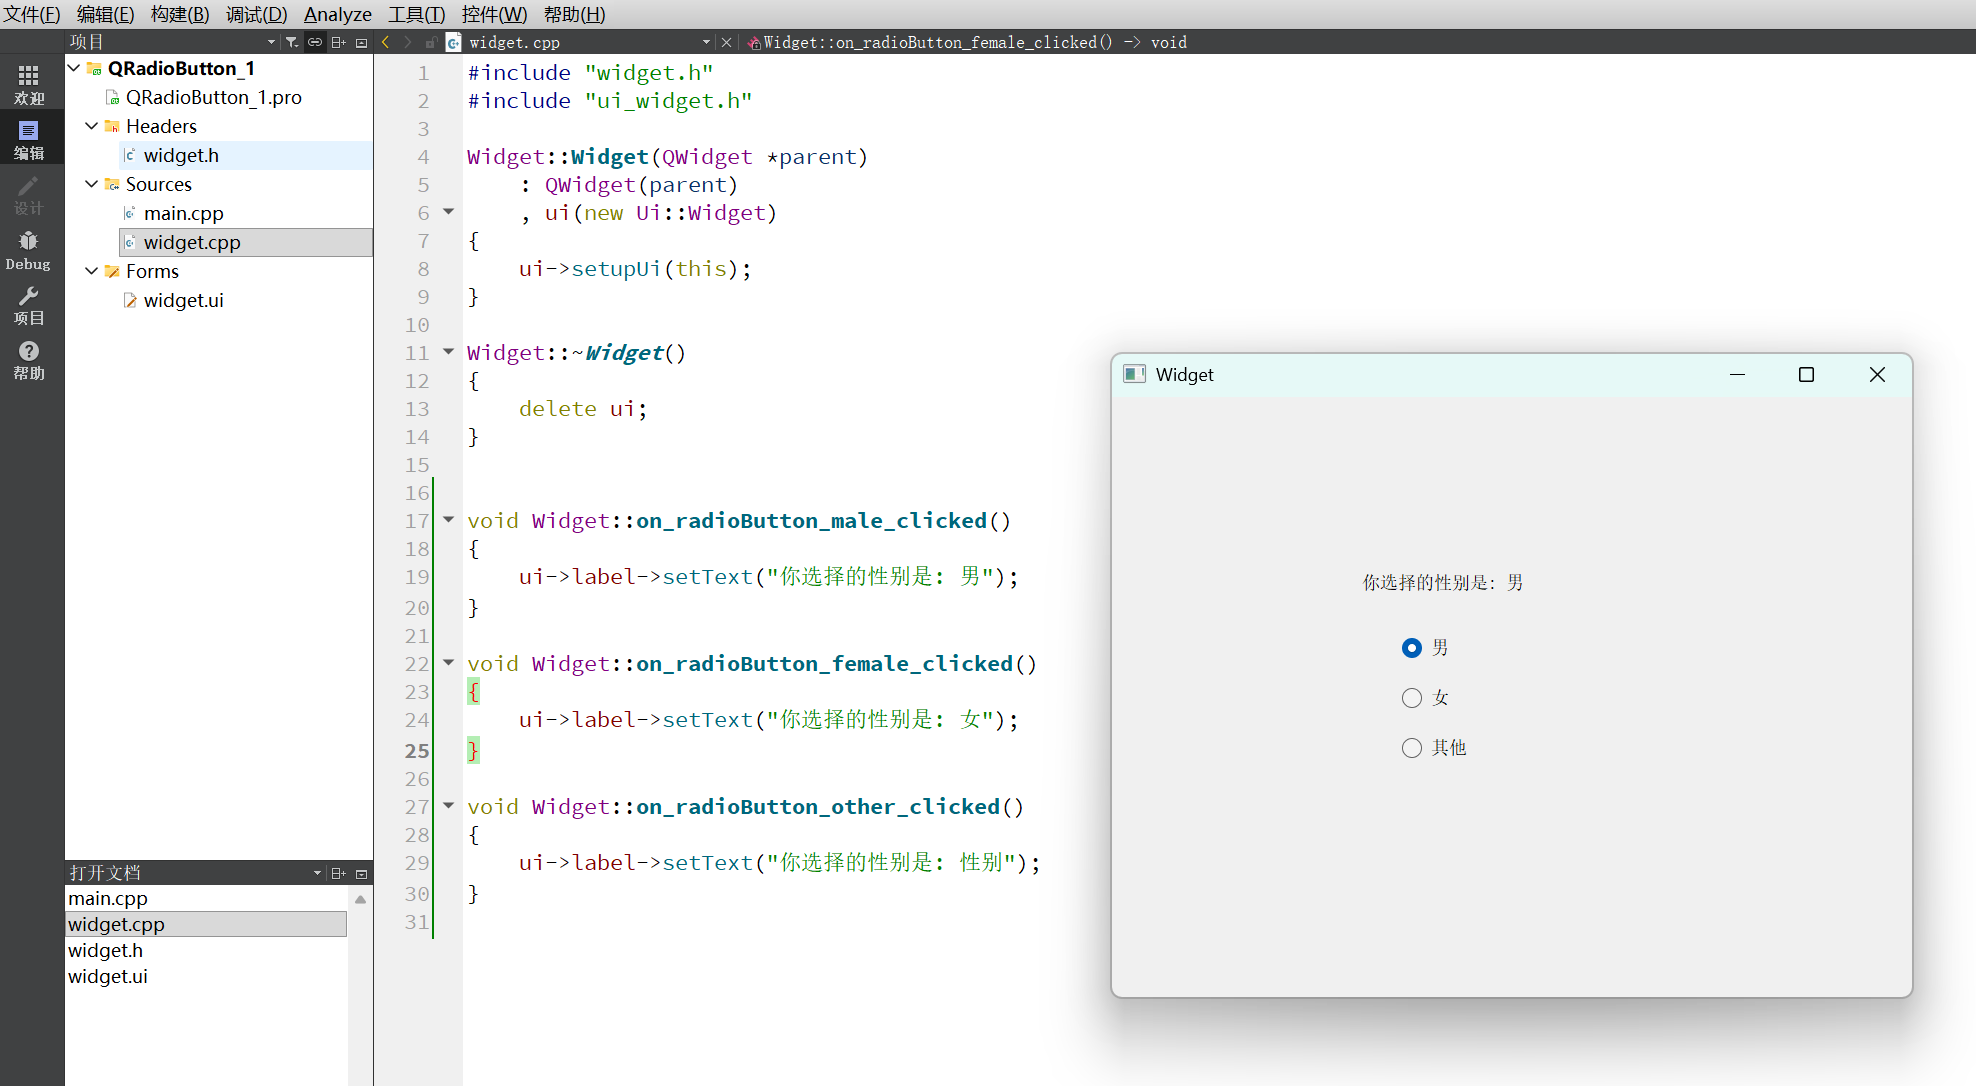Collapse the Forms folder
Viewport: 1976px width, 1086px height.
(92, 271)
